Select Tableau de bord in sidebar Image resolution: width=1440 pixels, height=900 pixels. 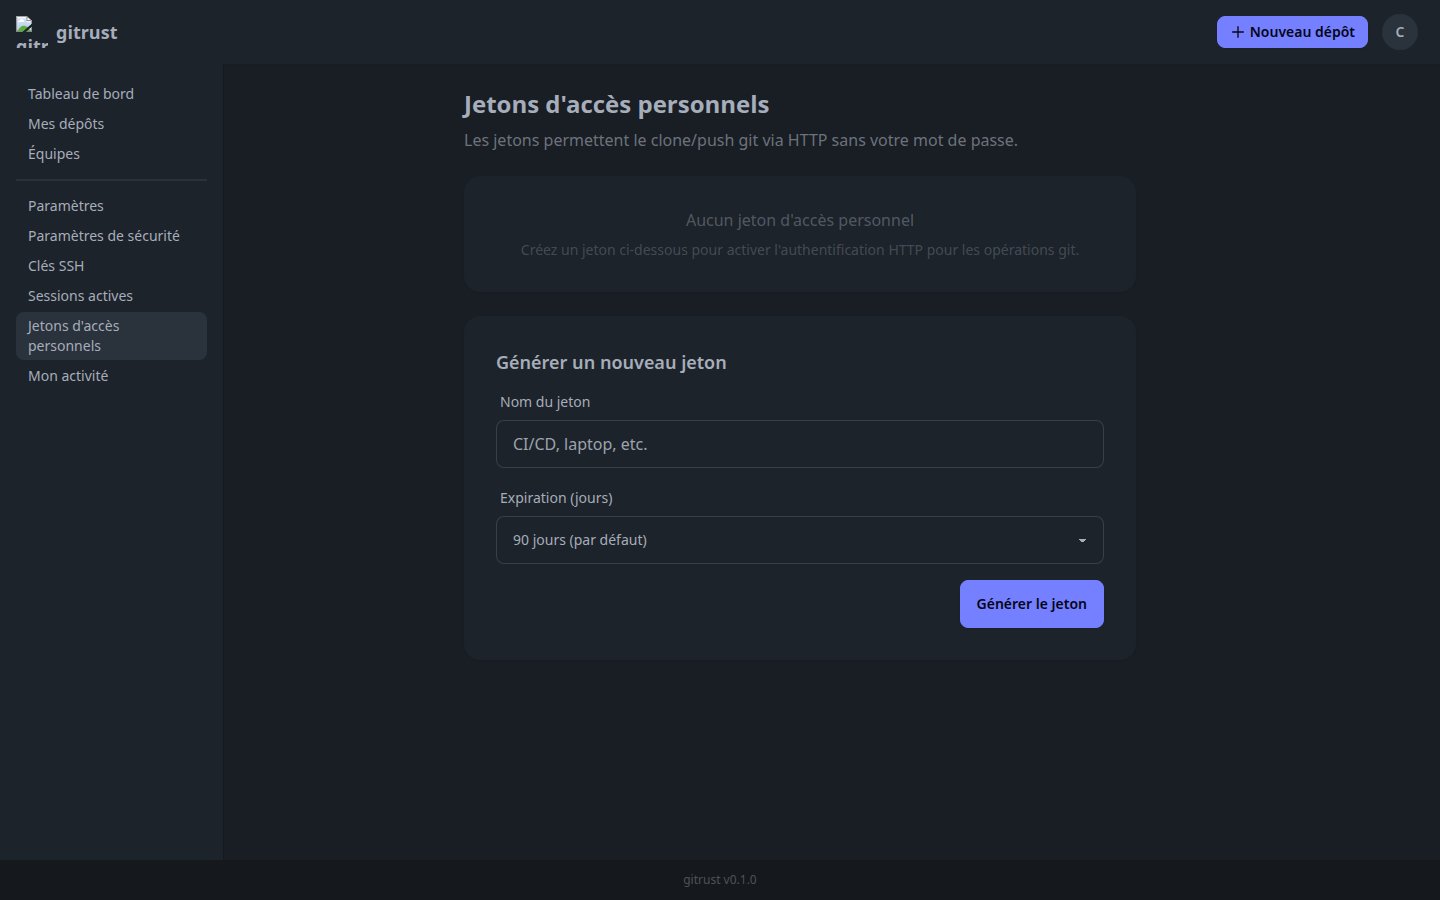point(80,93)
